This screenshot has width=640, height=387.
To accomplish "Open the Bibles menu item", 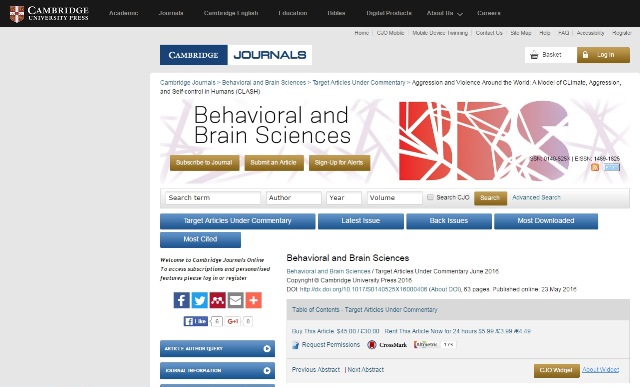I will coord(336,13).
